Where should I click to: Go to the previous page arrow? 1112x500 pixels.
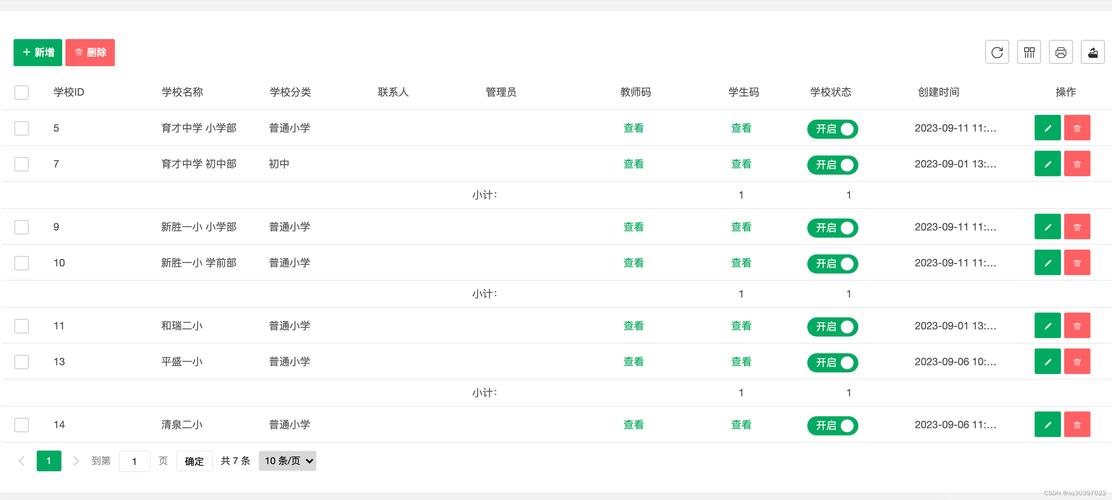tap(22, 461)
